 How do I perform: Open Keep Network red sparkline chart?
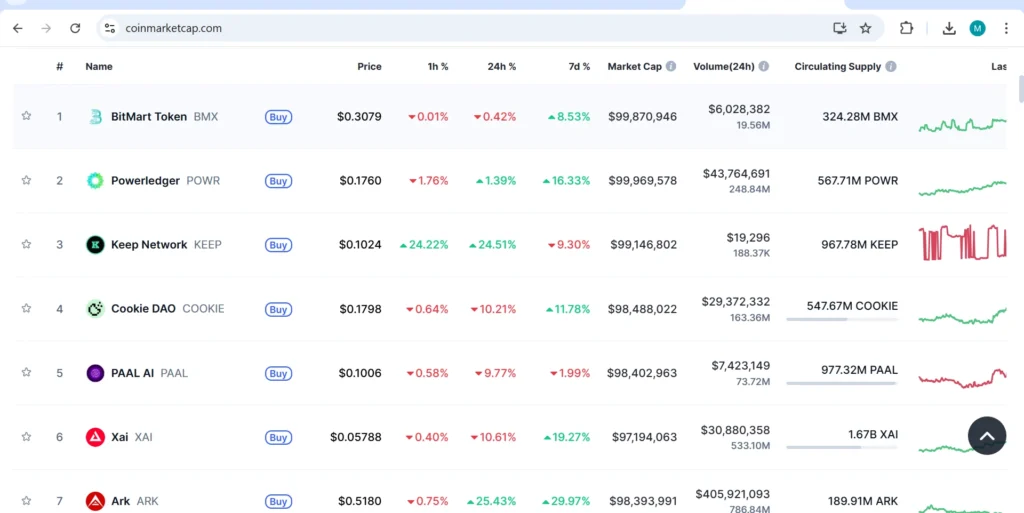[x=962, y=243]
